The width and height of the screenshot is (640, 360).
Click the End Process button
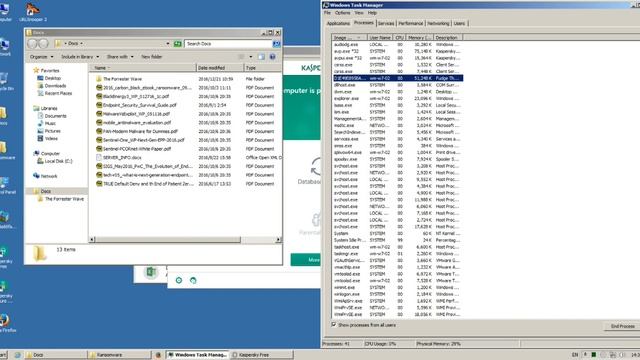tap(622, 326)
